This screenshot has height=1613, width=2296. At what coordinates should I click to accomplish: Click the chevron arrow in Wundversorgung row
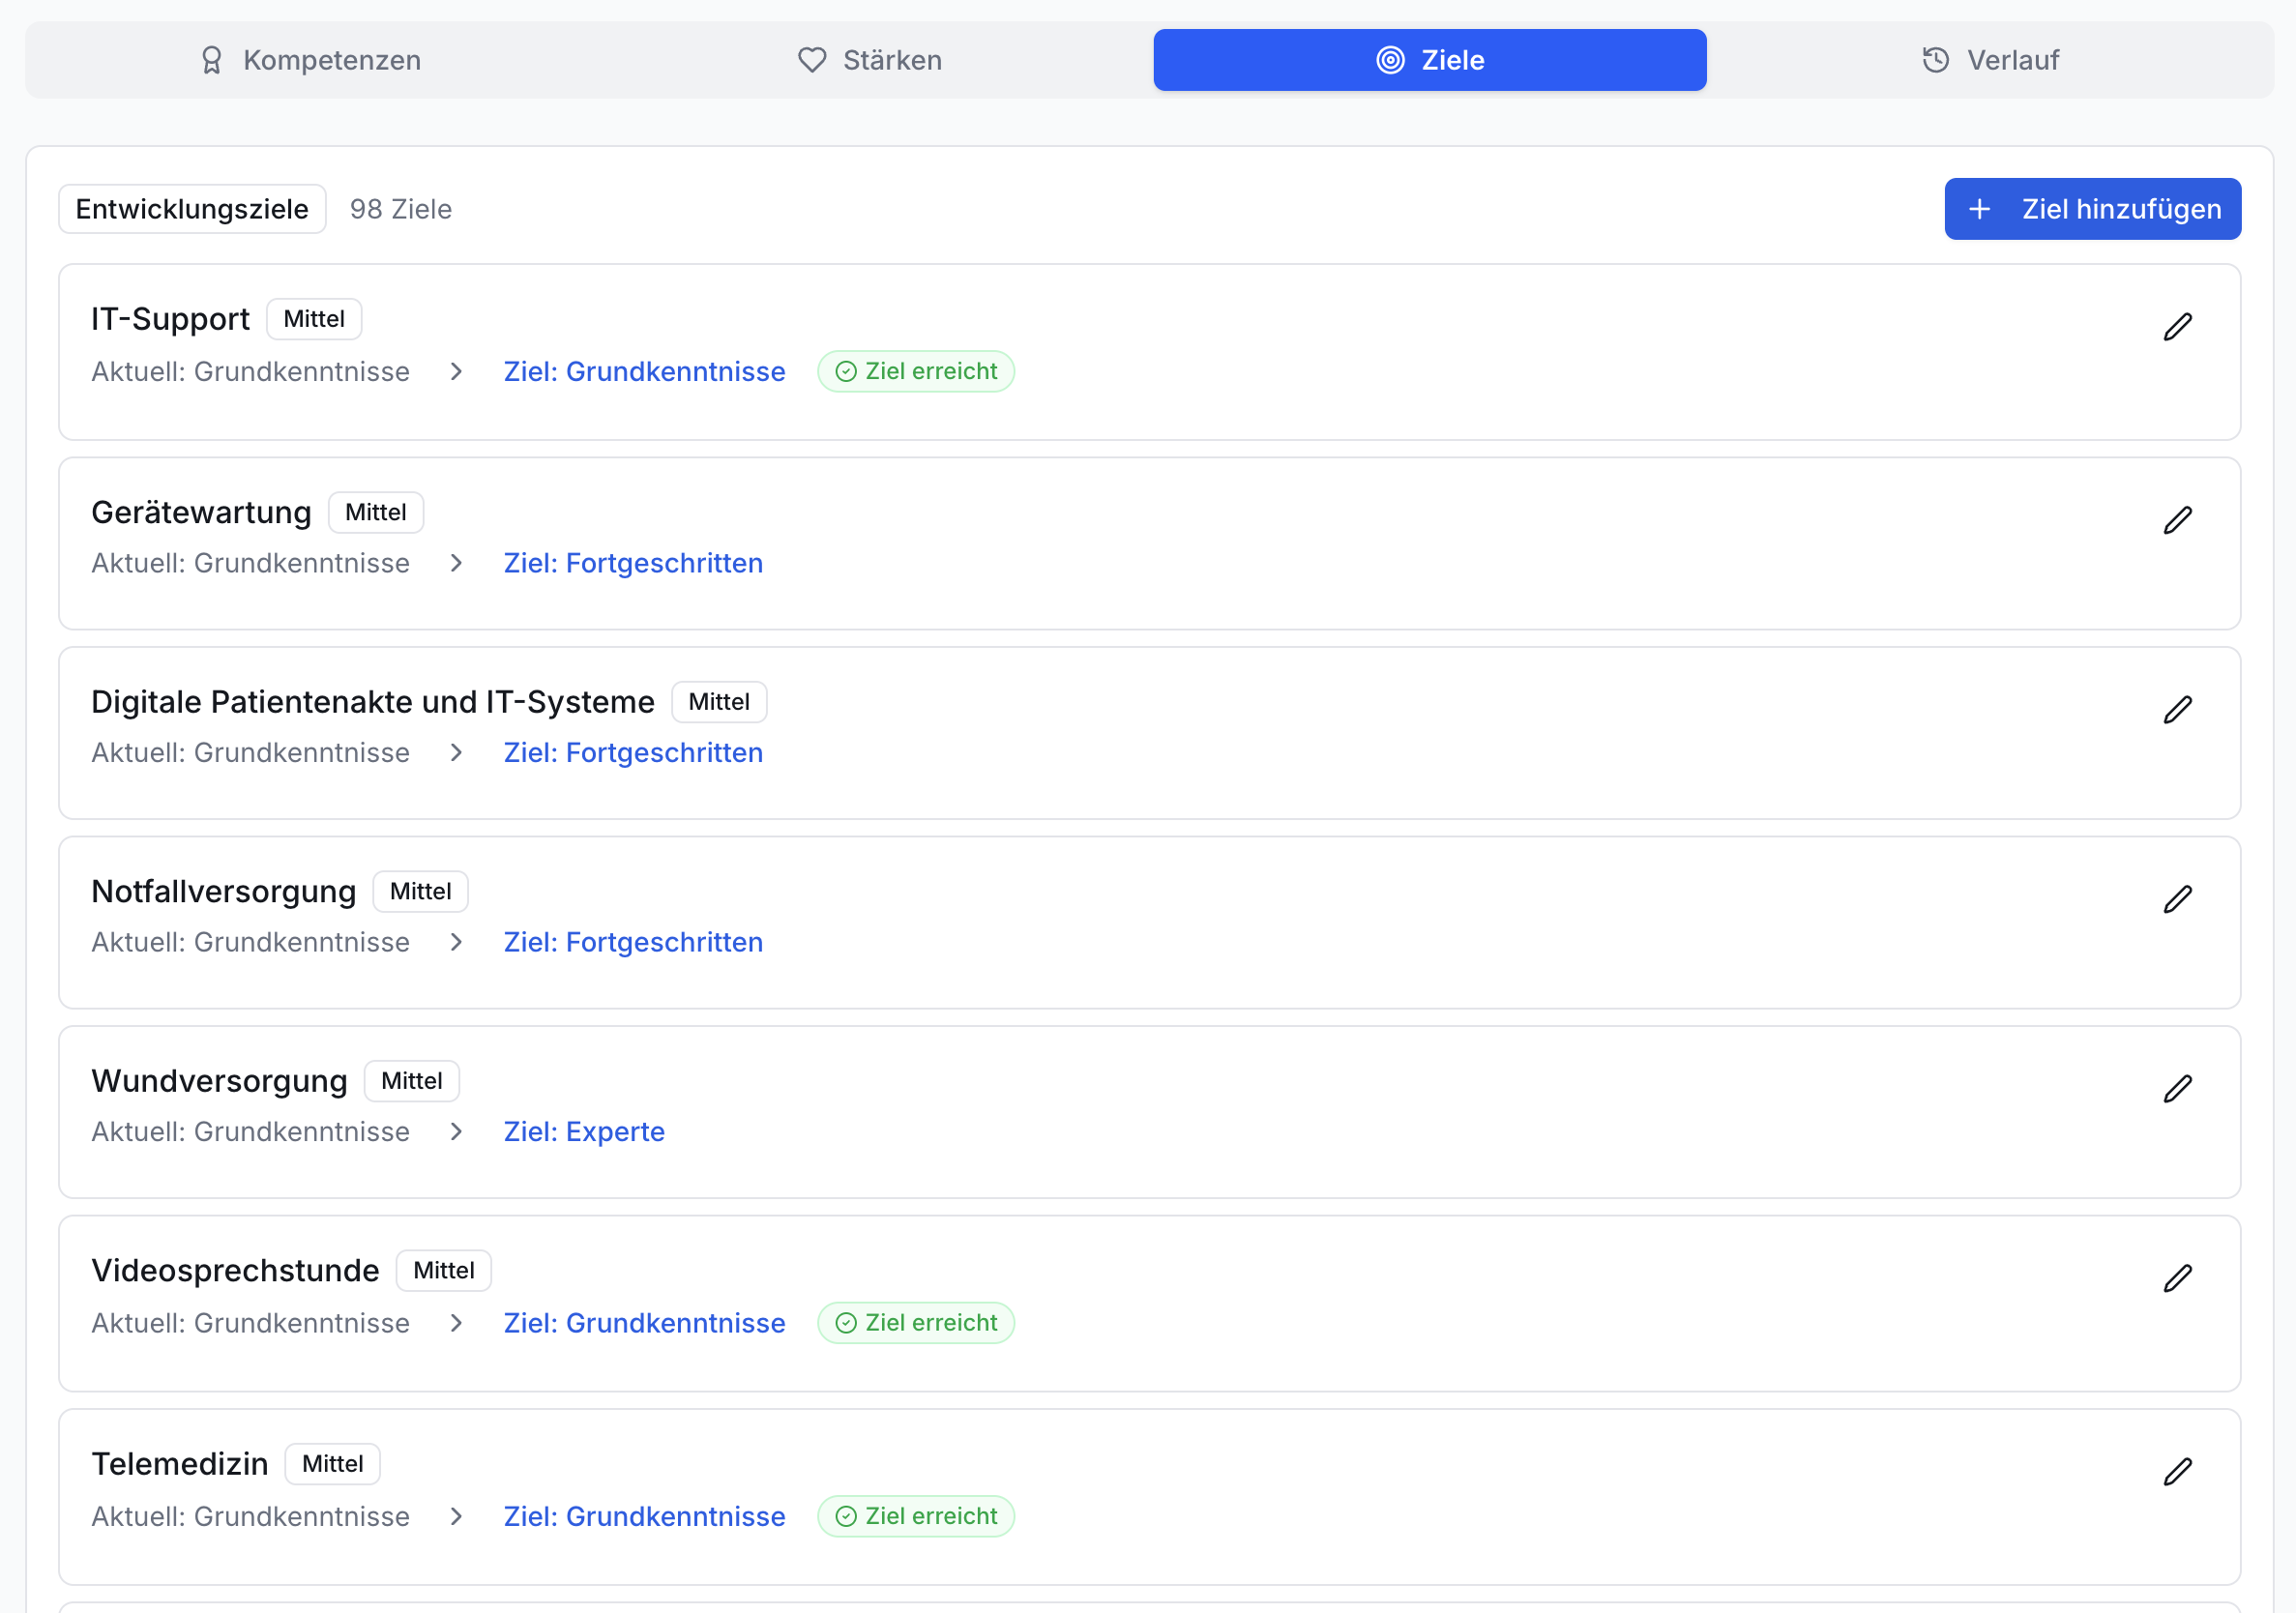pyautogui.click(x=456, y=1132)
